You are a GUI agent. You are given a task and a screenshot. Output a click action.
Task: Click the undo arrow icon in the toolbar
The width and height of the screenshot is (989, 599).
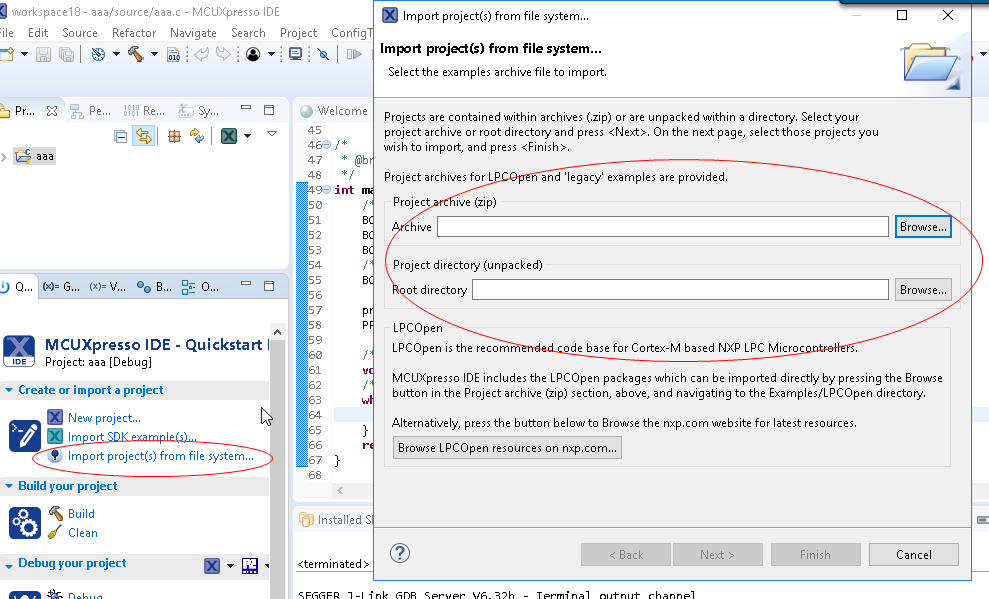pos(201,54)
